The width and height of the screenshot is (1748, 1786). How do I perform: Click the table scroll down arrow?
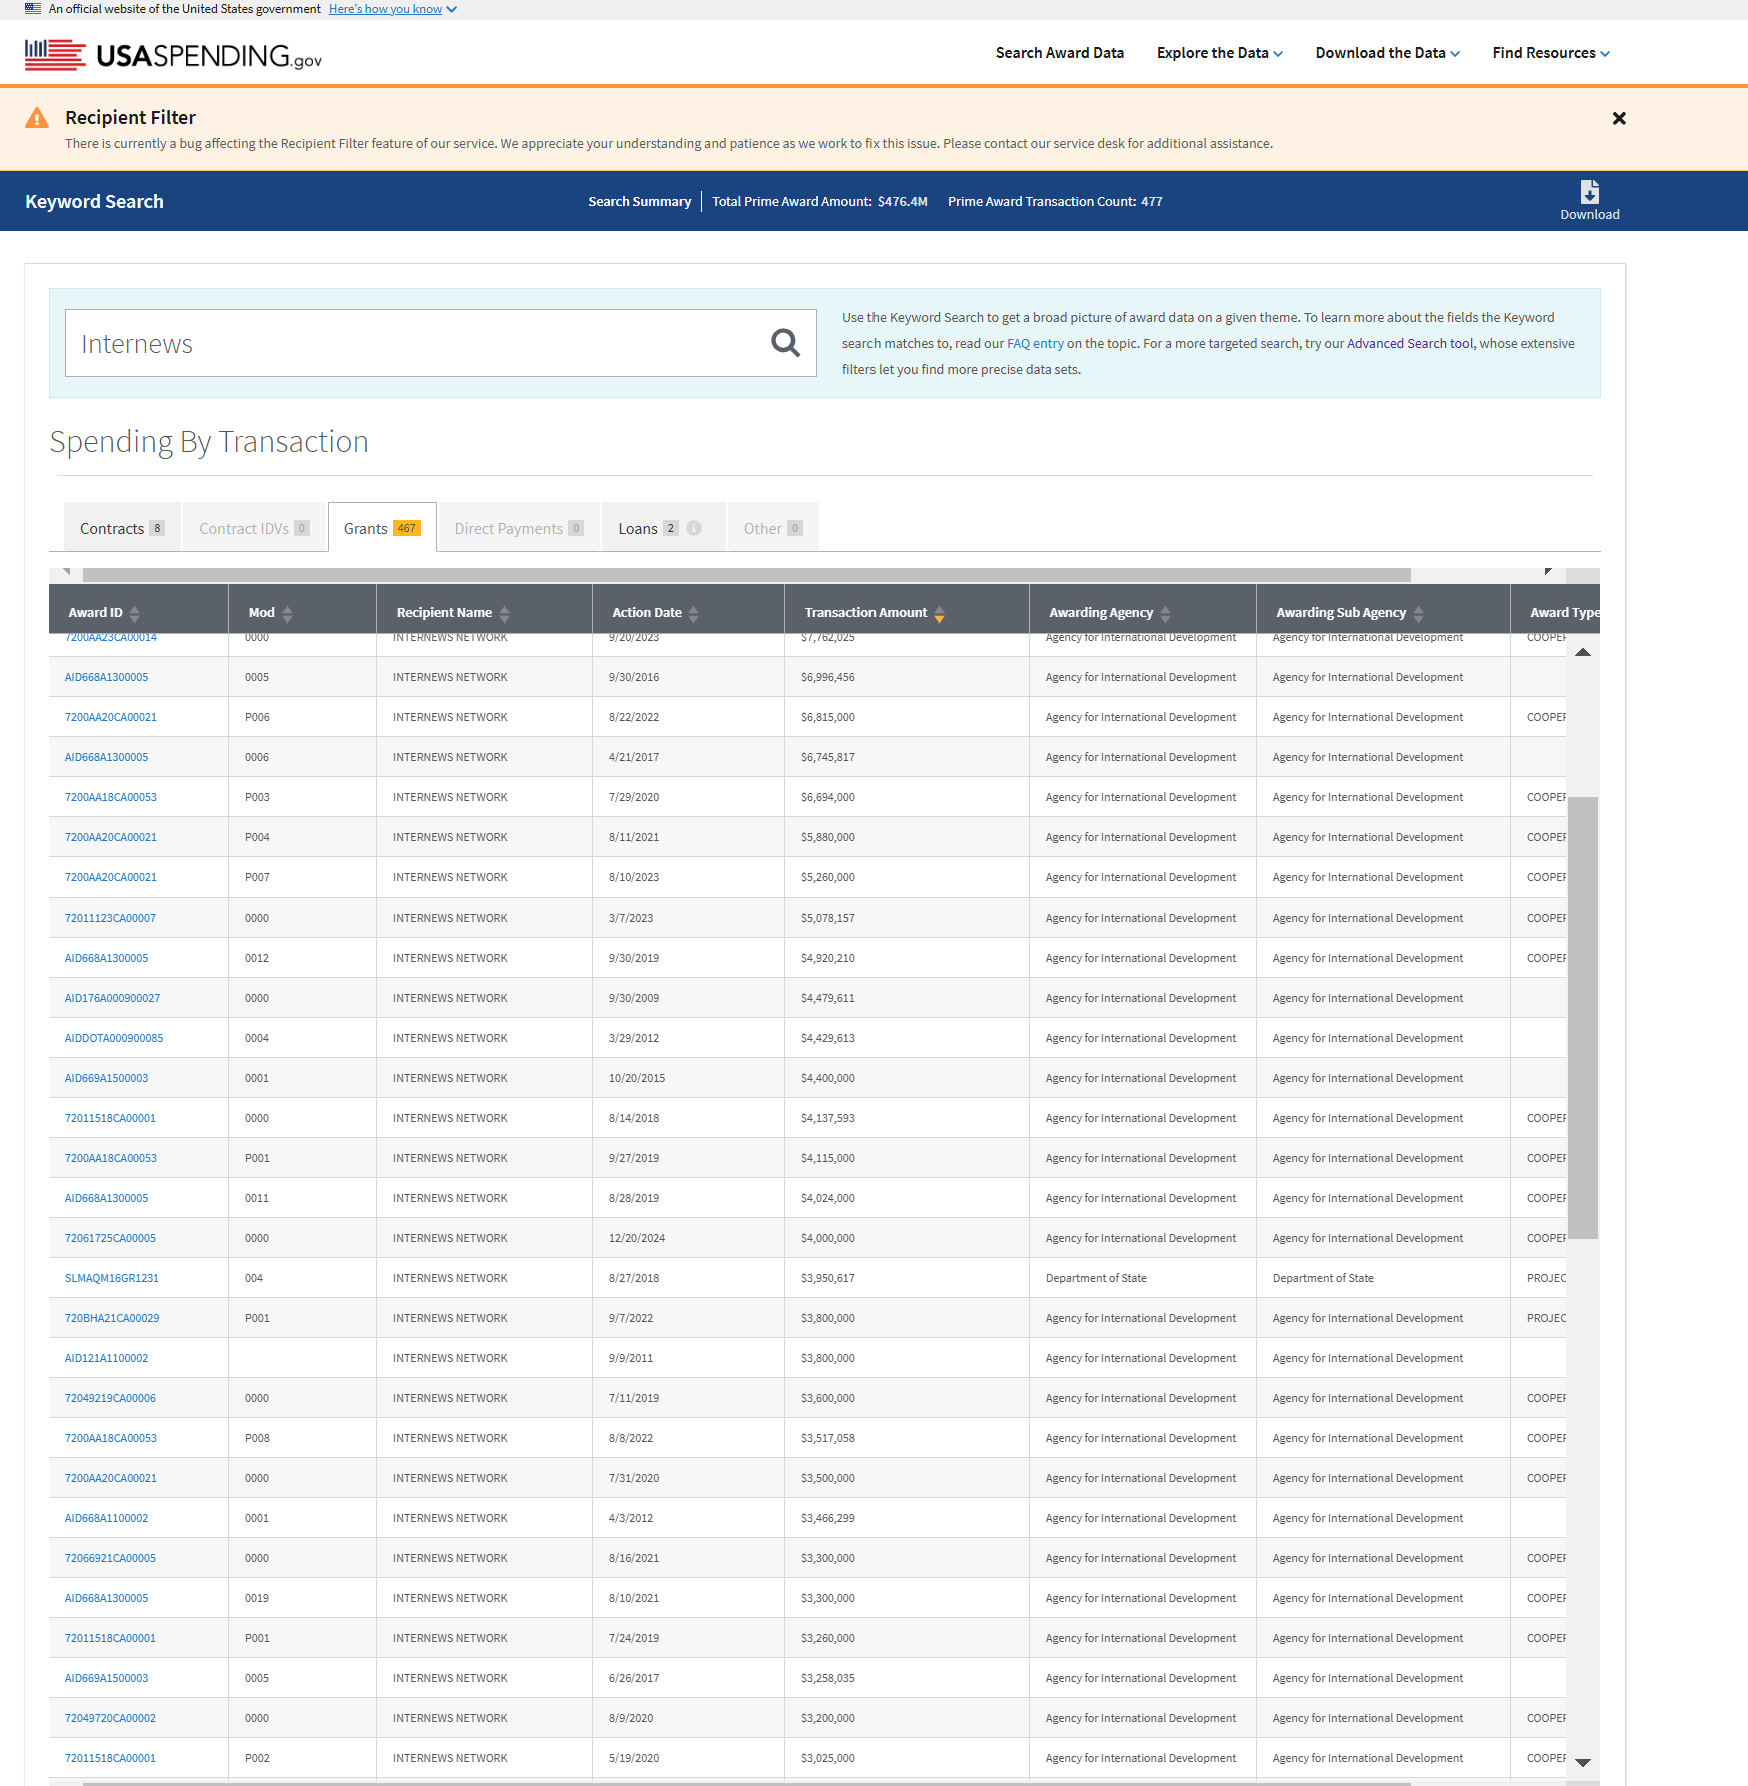click(x=1583, y=1763)
